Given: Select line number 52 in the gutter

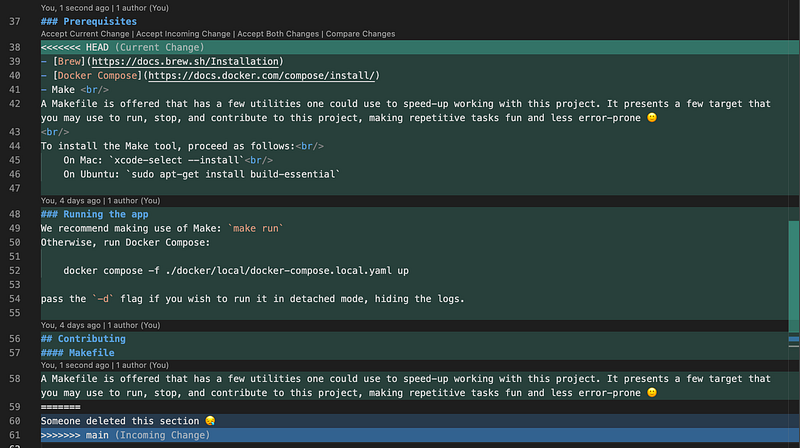Looking at the screenshot, I should click(x=15, y=271).
